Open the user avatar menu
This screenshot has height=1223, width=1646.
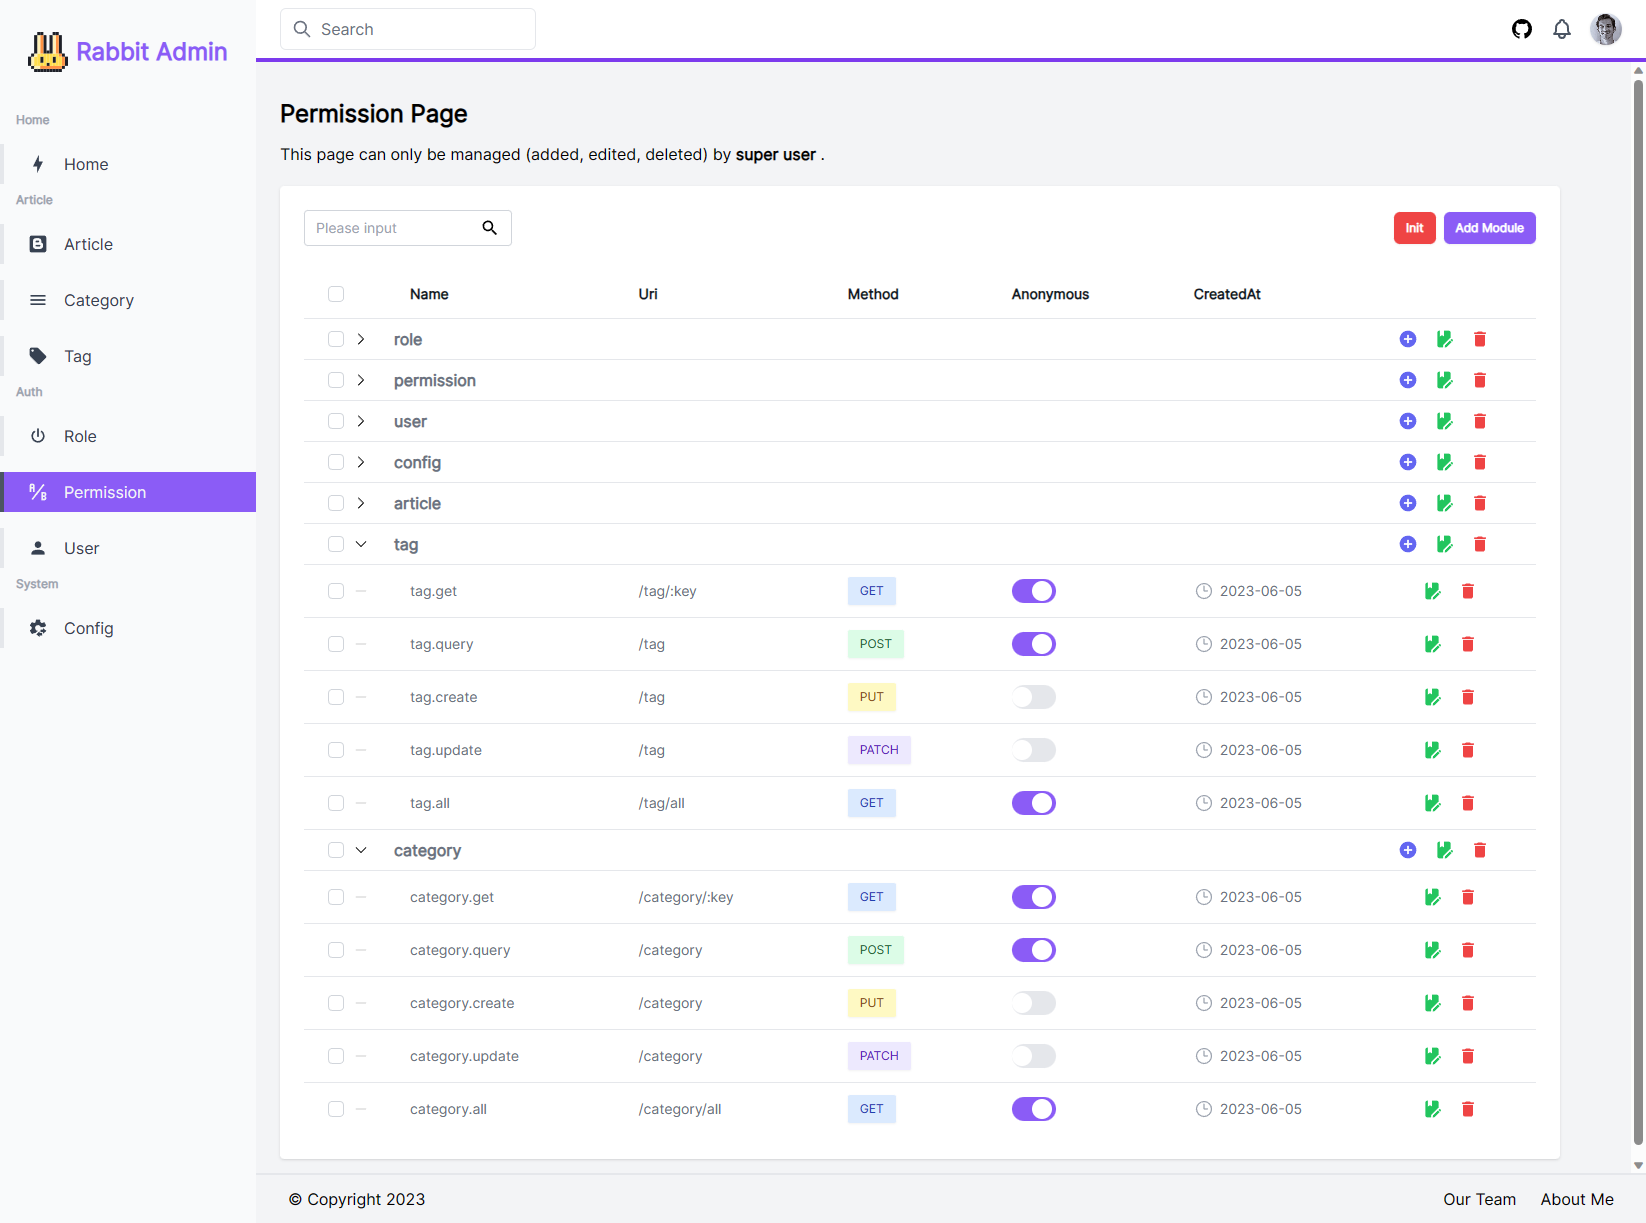coord(1606,29)
